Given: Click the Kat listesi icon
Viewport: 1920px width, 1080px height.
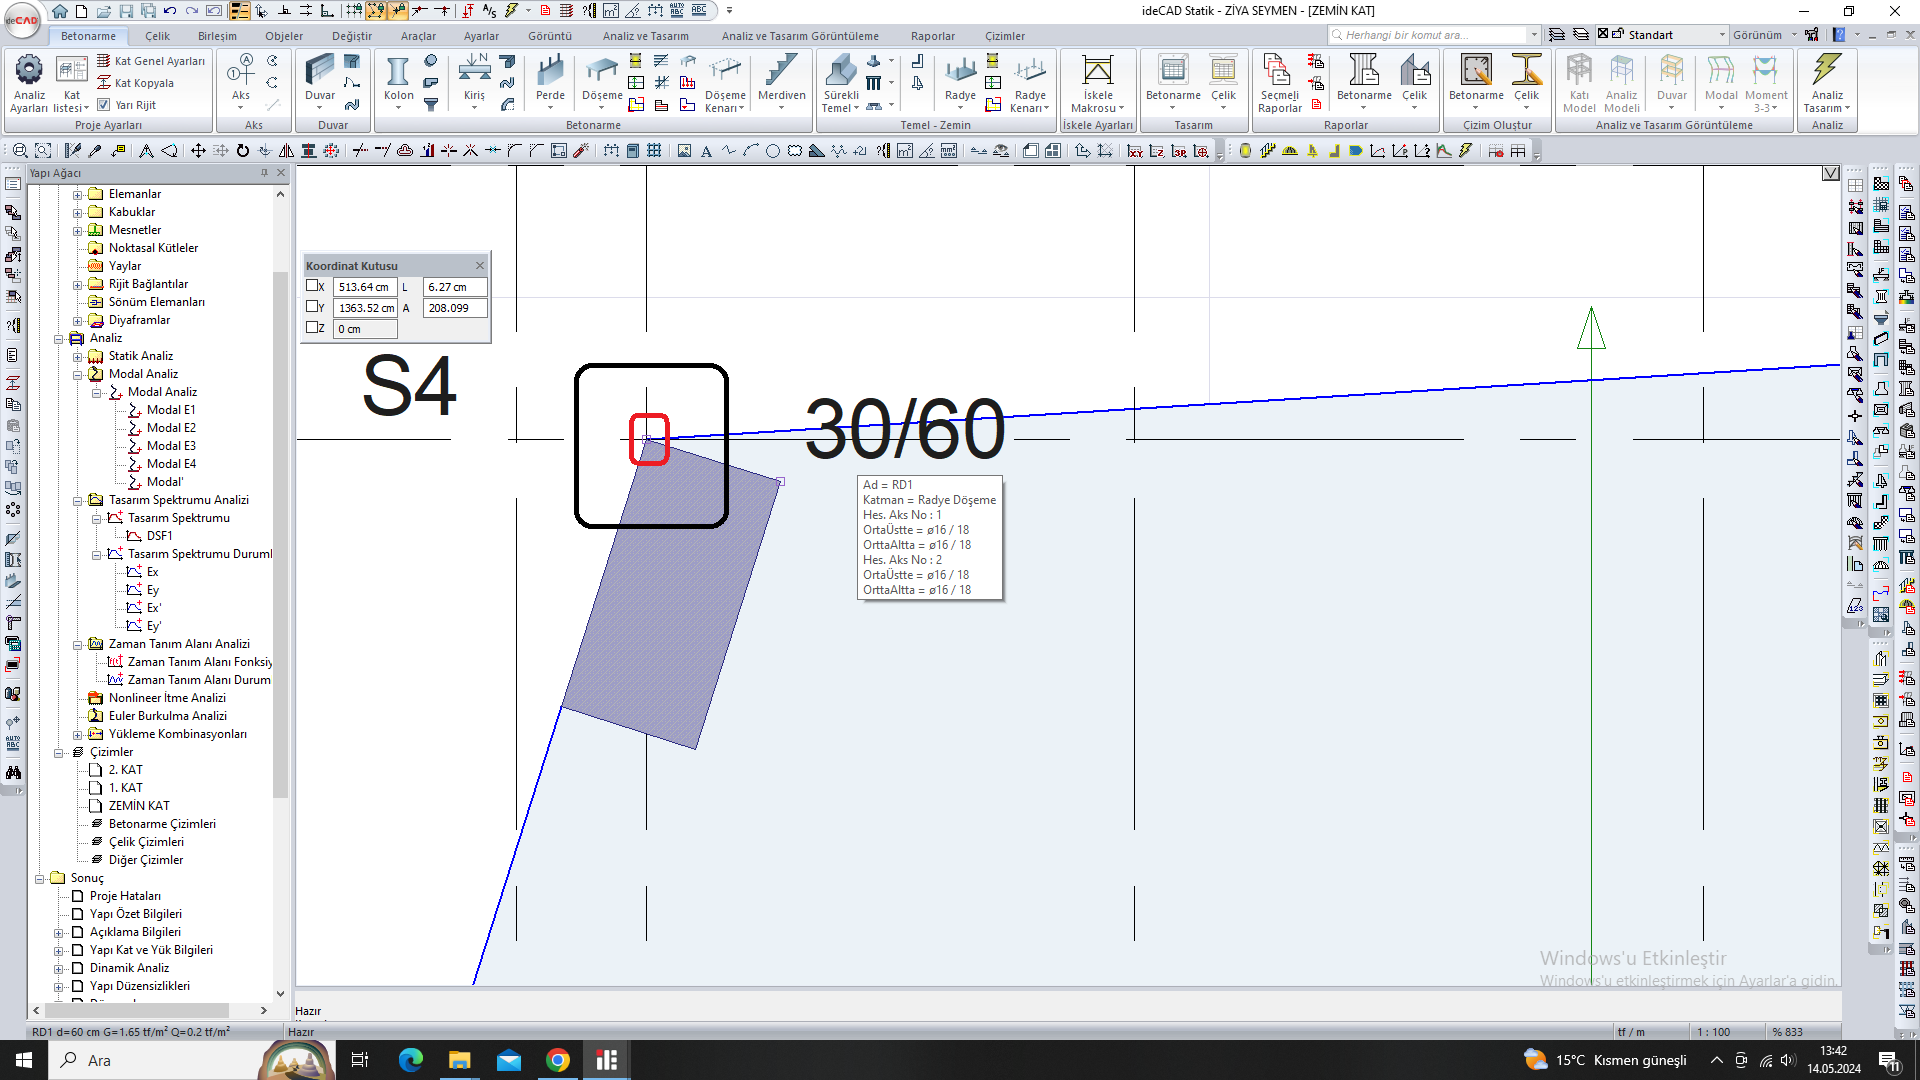Looking at the screenshot, I should tap(71, 70).
